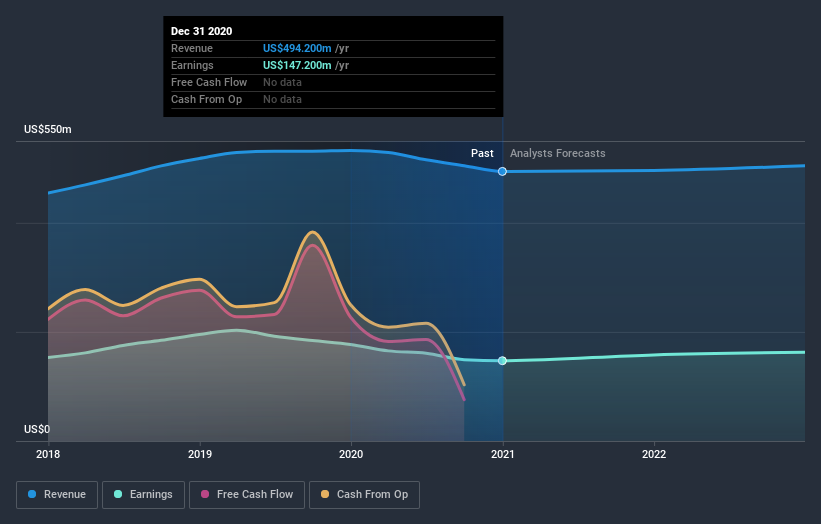Click the 2020 x-axis label
Image resolution: width=821 pixels, height=524 pixels.
351,454
